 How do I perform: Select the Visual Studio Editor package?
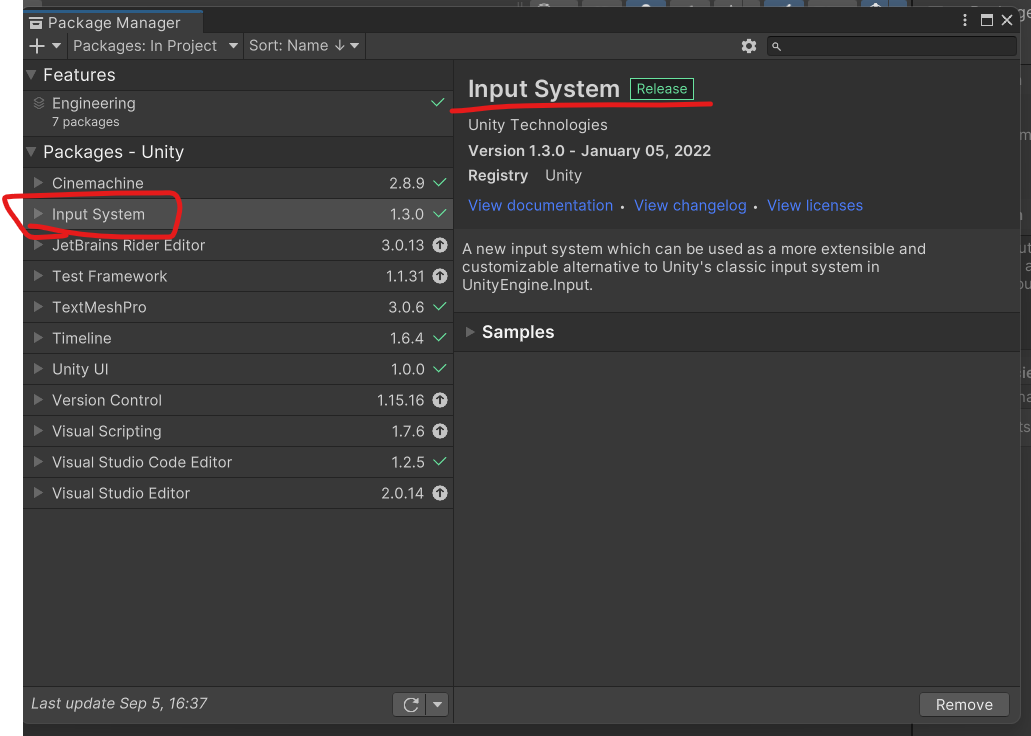pos(238,493)
